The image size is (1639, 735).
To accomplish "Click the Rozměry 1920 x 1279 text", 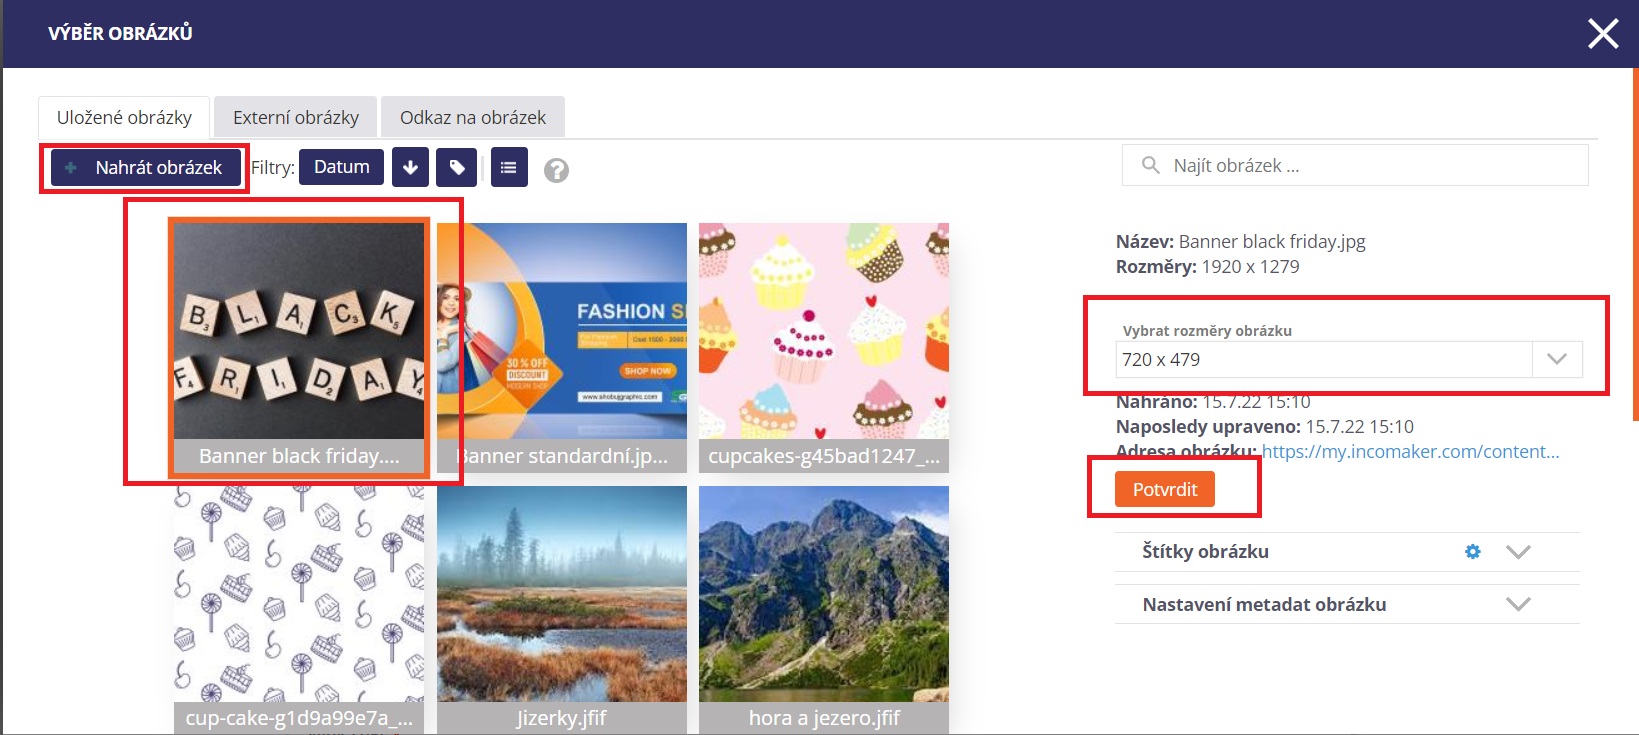I will tap(1208, 267).
